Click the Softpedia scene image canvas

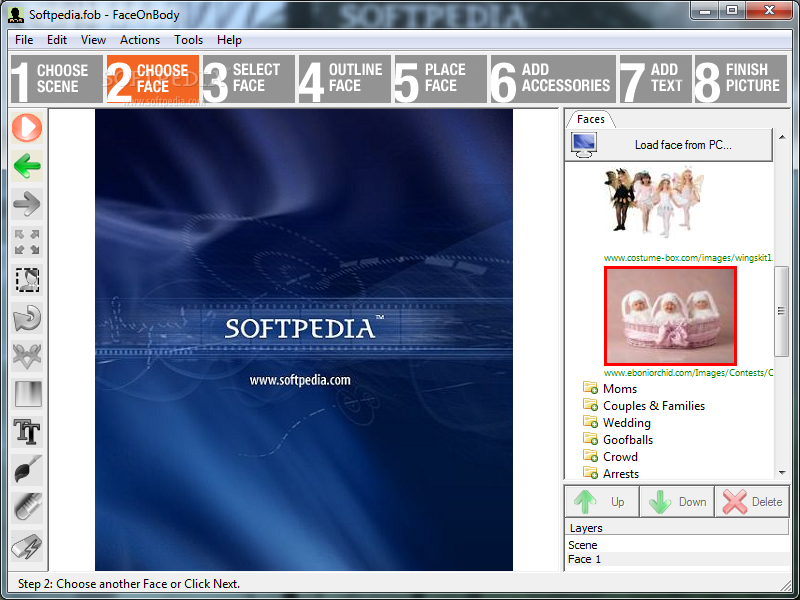pos(304,340)
